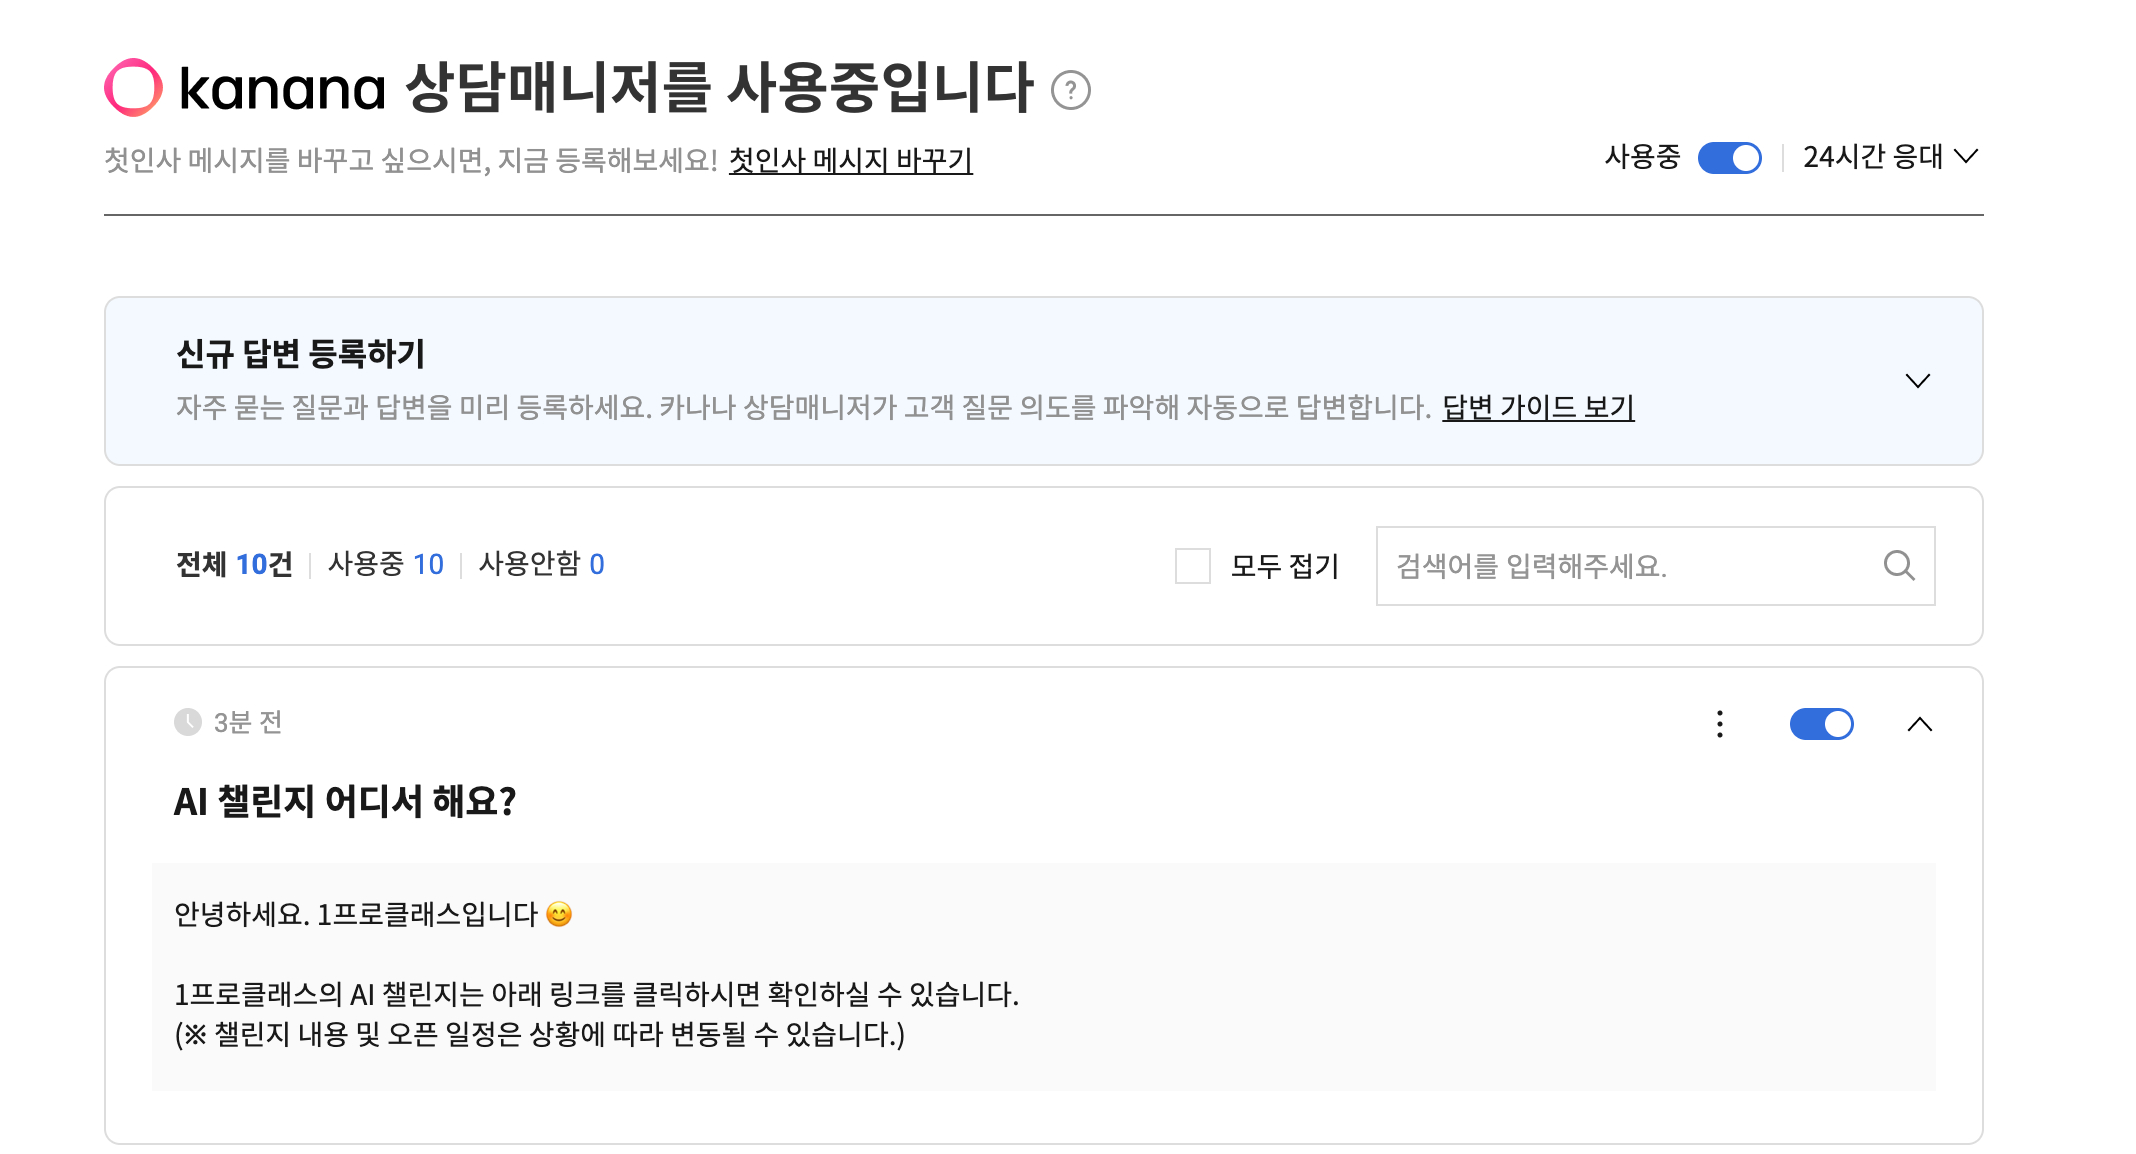Click the 검색어를 입력해주세요 search field
Screen dimensions: 2136x1154
coord(1630,566)
